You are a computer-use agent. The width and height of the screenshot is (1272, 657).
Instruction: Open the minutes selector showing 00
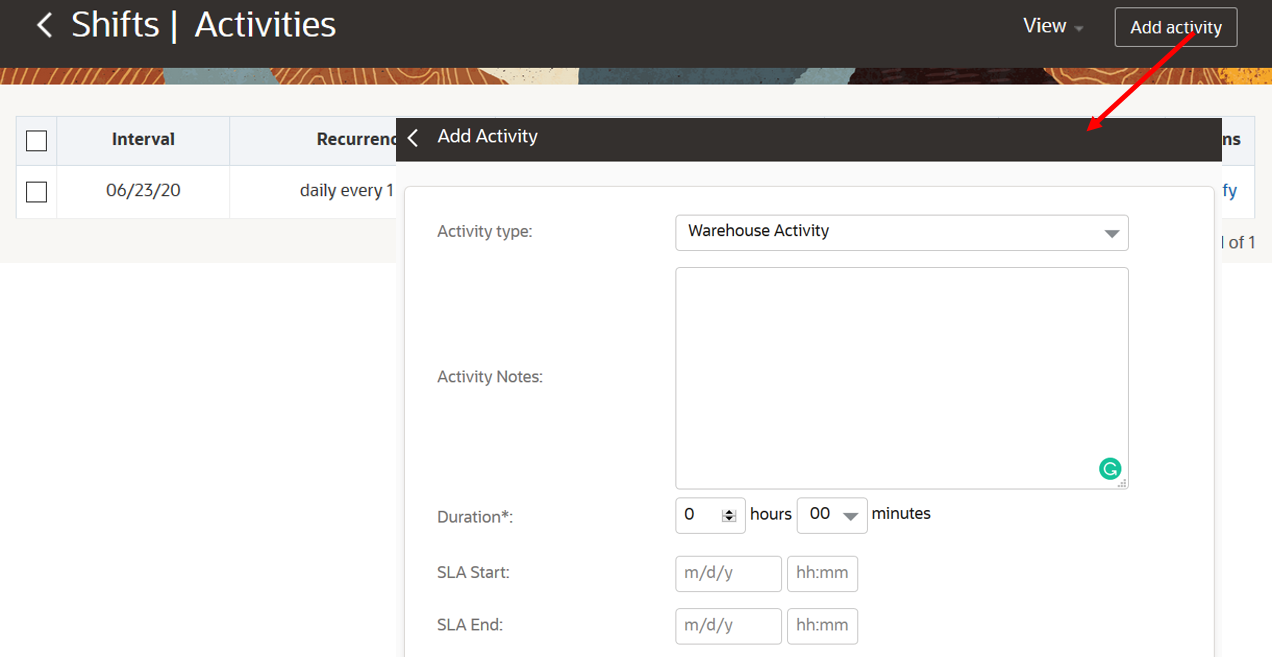coord(831,514)
